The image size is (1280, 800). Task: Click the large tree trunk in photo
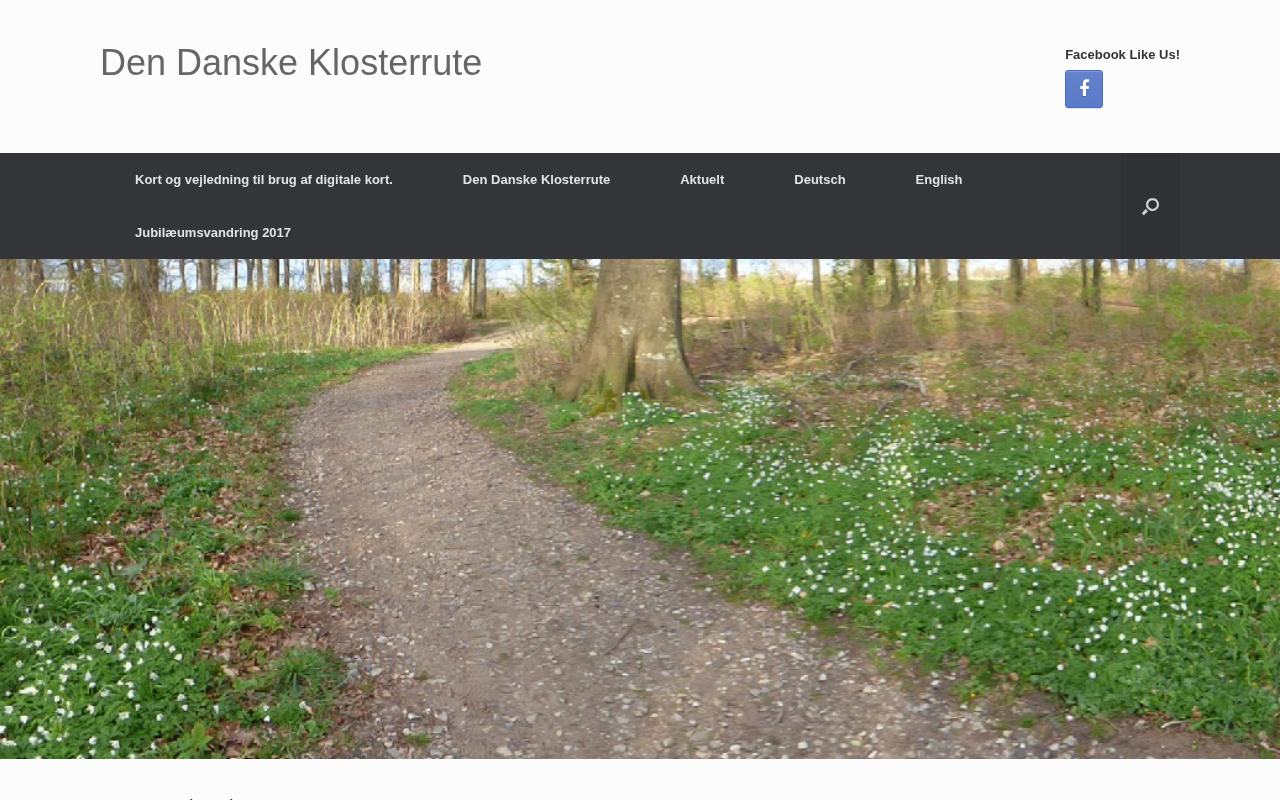632,330
